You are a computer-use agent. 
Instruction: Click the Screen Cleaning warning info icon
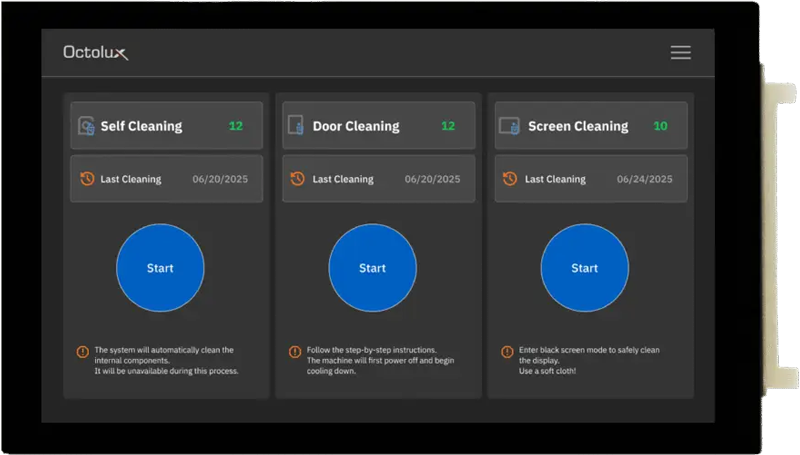(507, 351)
